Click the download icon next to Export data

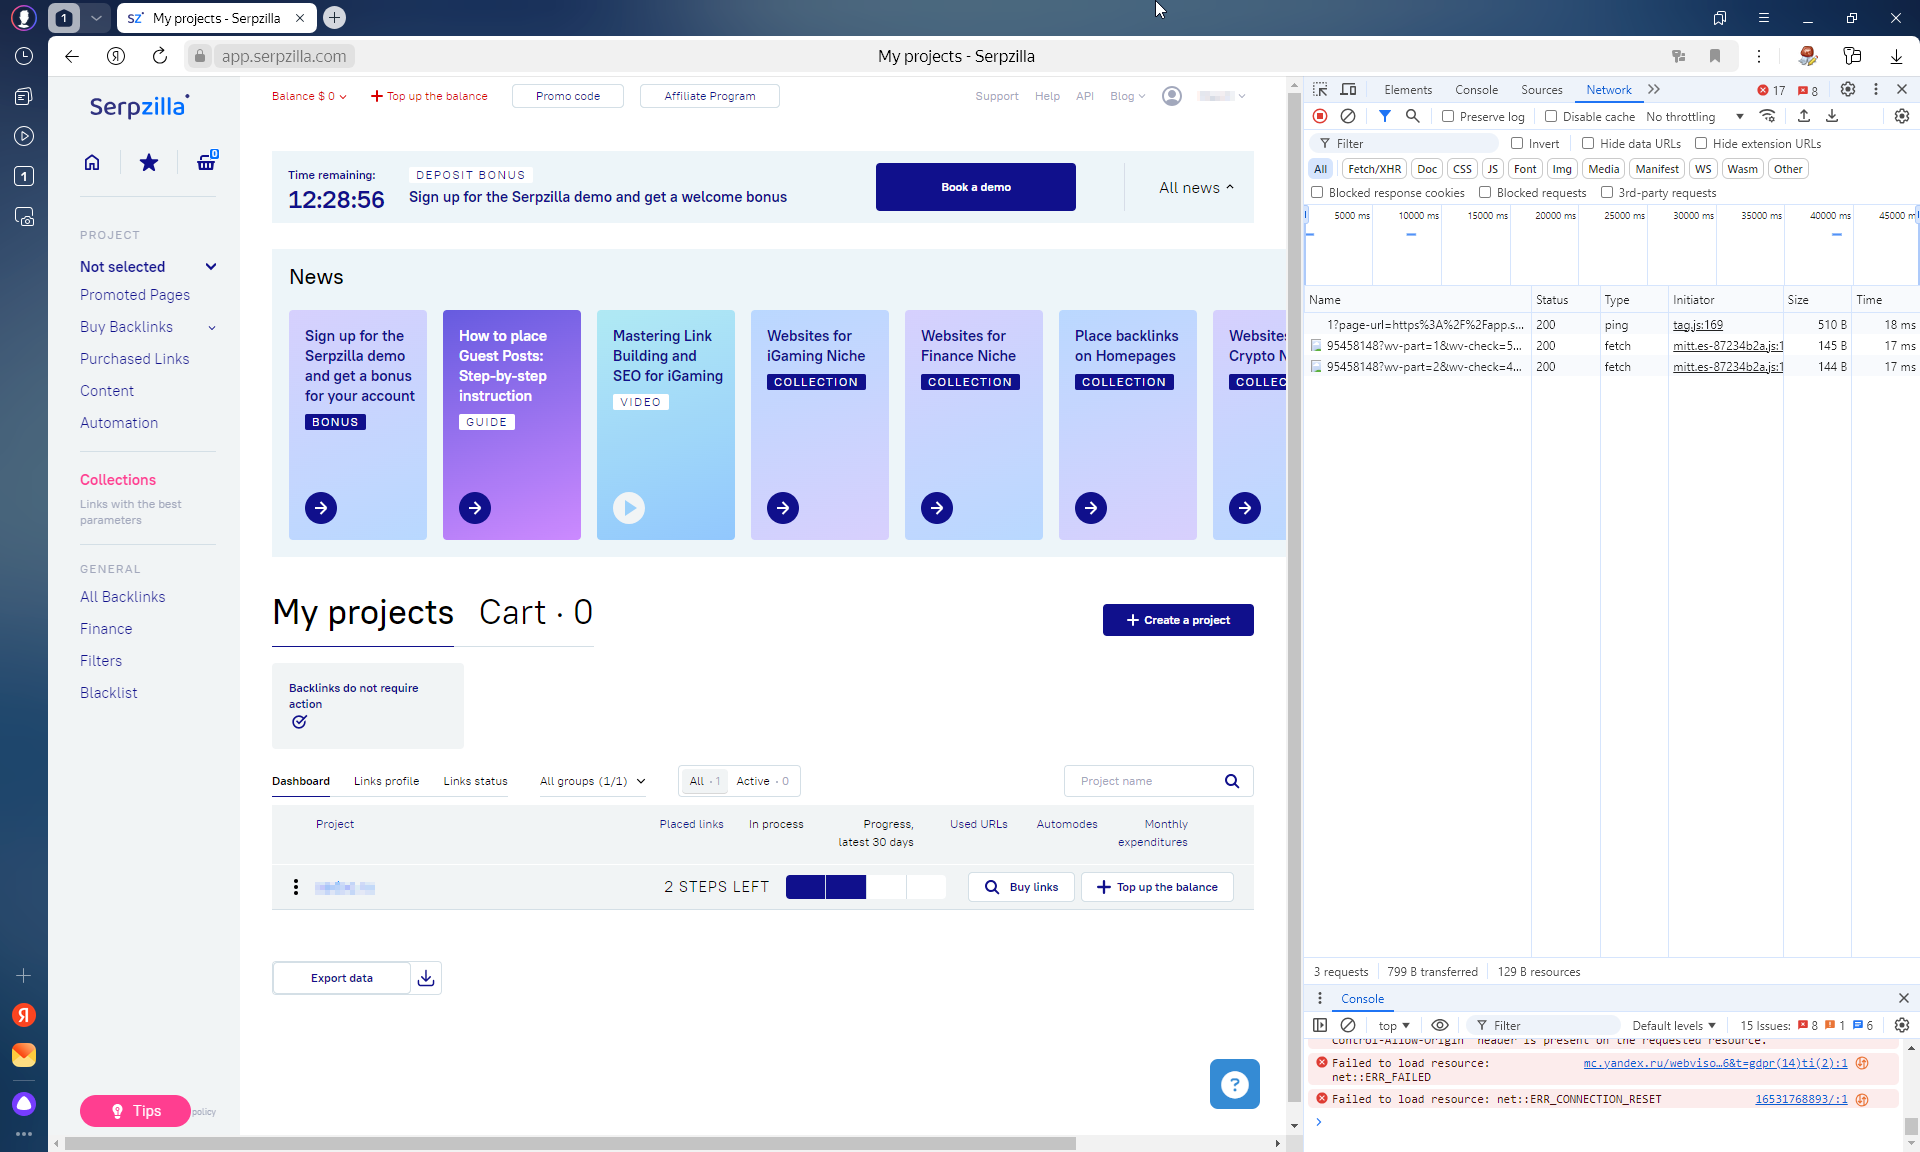tap(426, 978)
